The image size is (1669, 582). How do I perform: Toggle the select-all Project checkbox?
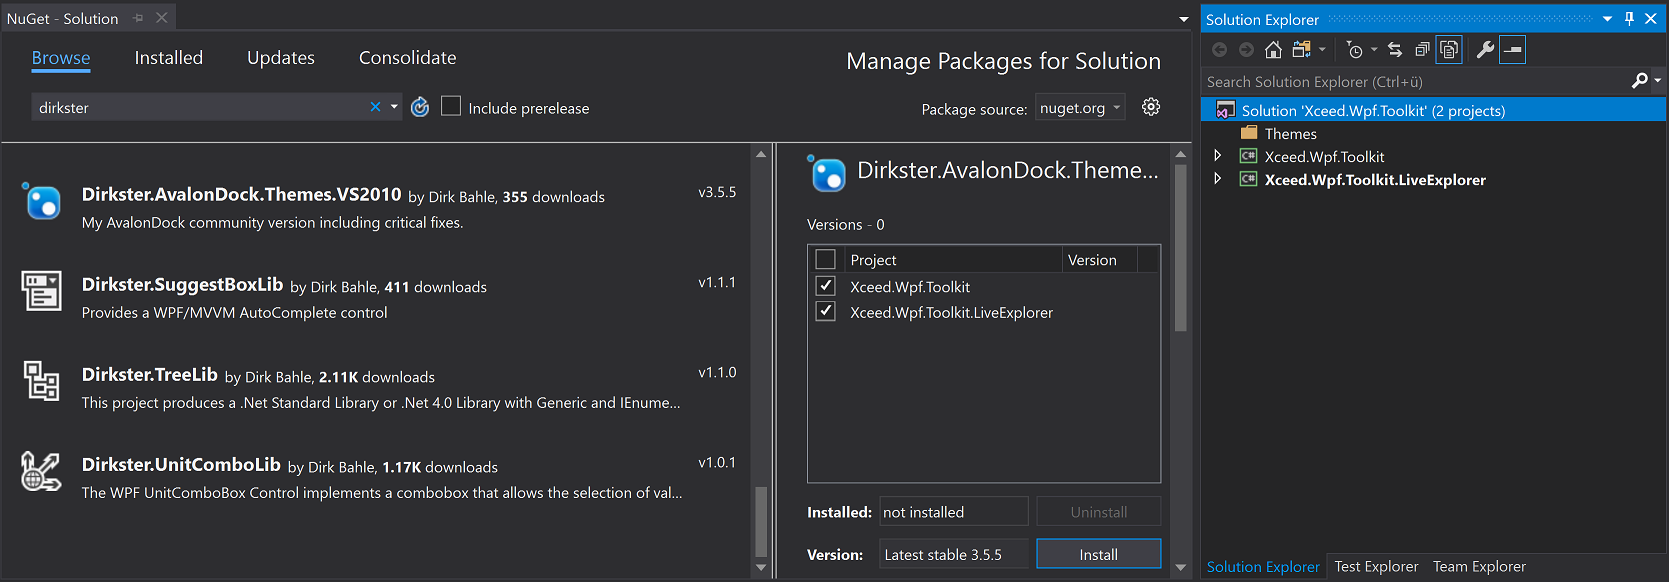(x=825, y=260)
